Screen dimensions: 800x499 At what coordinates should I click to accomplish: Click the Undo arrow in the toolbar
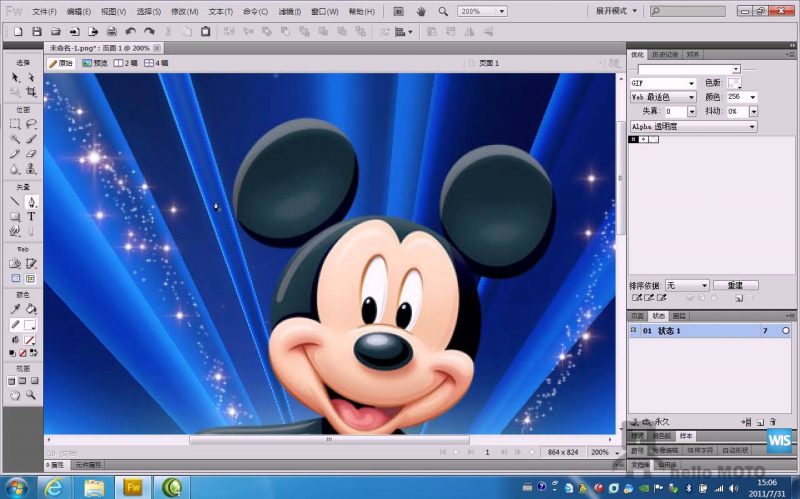130,32
